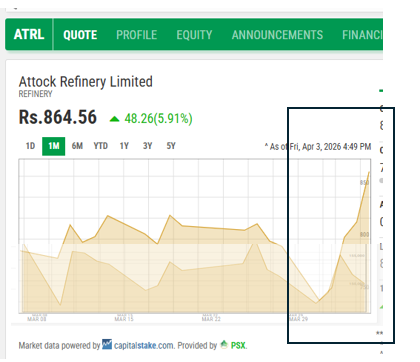Click the 48.26(5.91%) change value

click(158, 118)
